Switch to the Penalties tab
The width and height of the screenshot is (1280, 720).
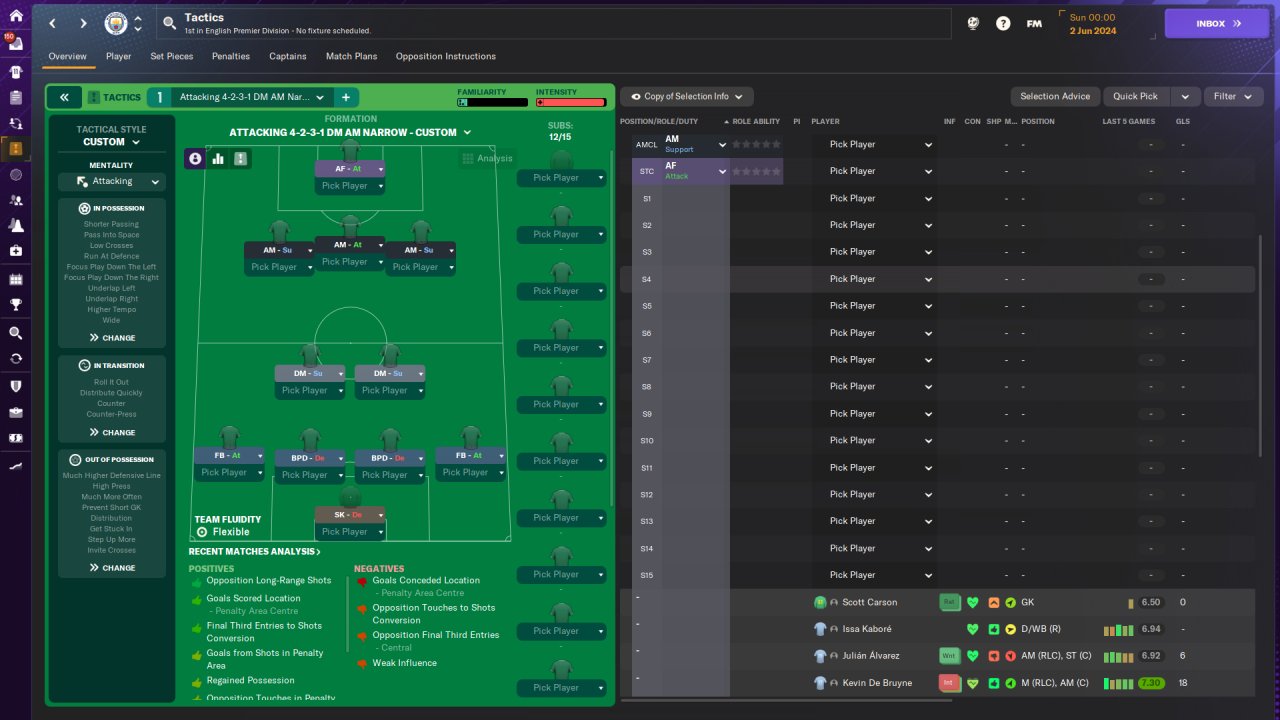point(231,56)
